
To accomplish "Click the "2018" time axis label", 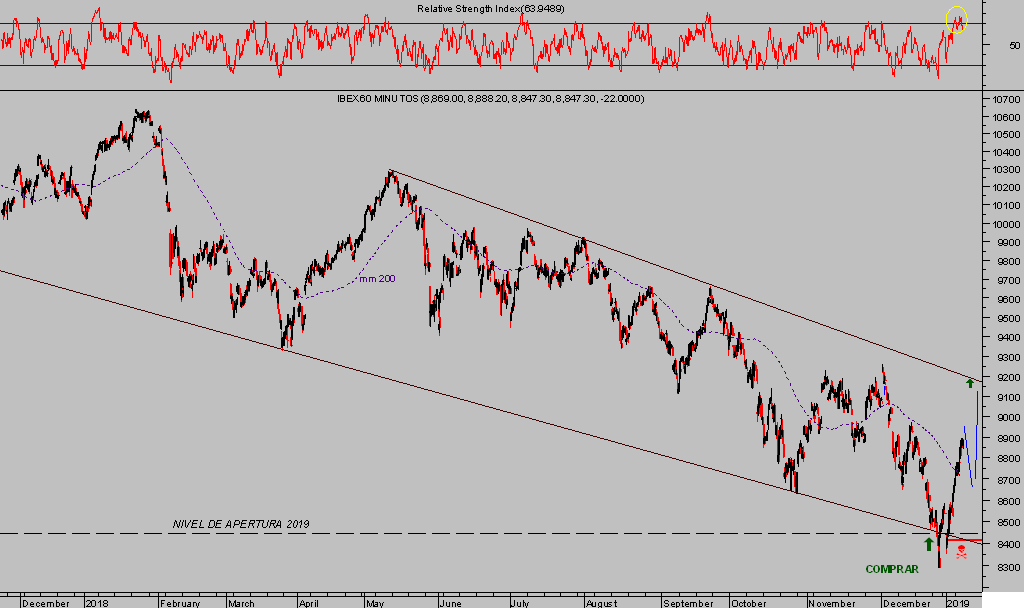I will pos(97,603).
